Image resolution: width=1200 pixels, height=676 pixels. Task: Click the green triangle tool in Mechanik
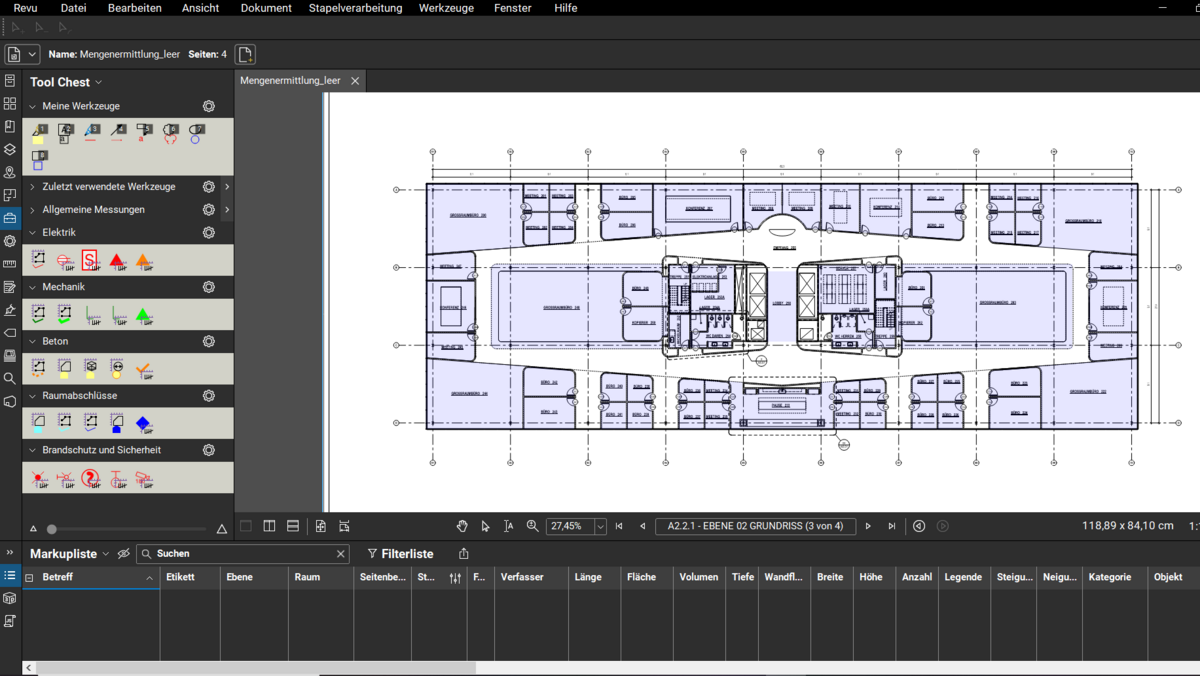143,315
